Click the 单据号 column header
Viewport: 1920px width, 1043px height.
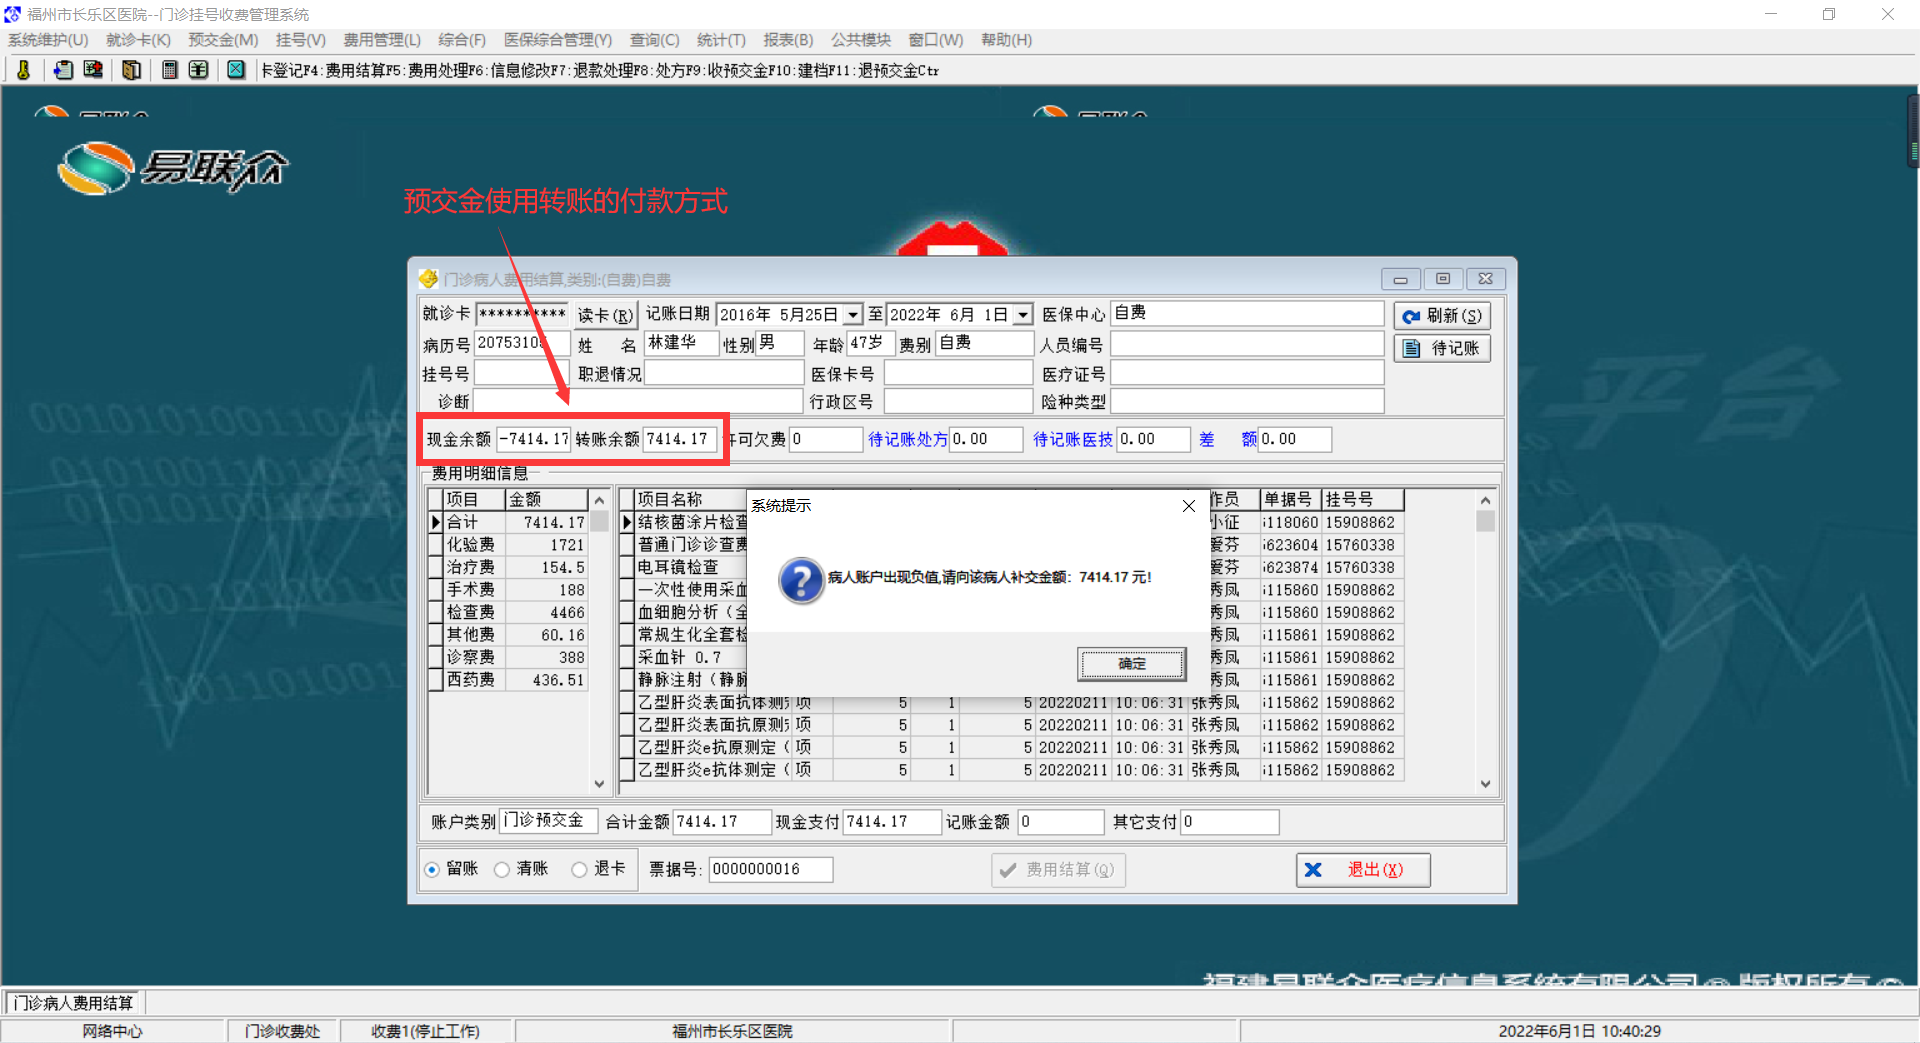click(1290, 499)
